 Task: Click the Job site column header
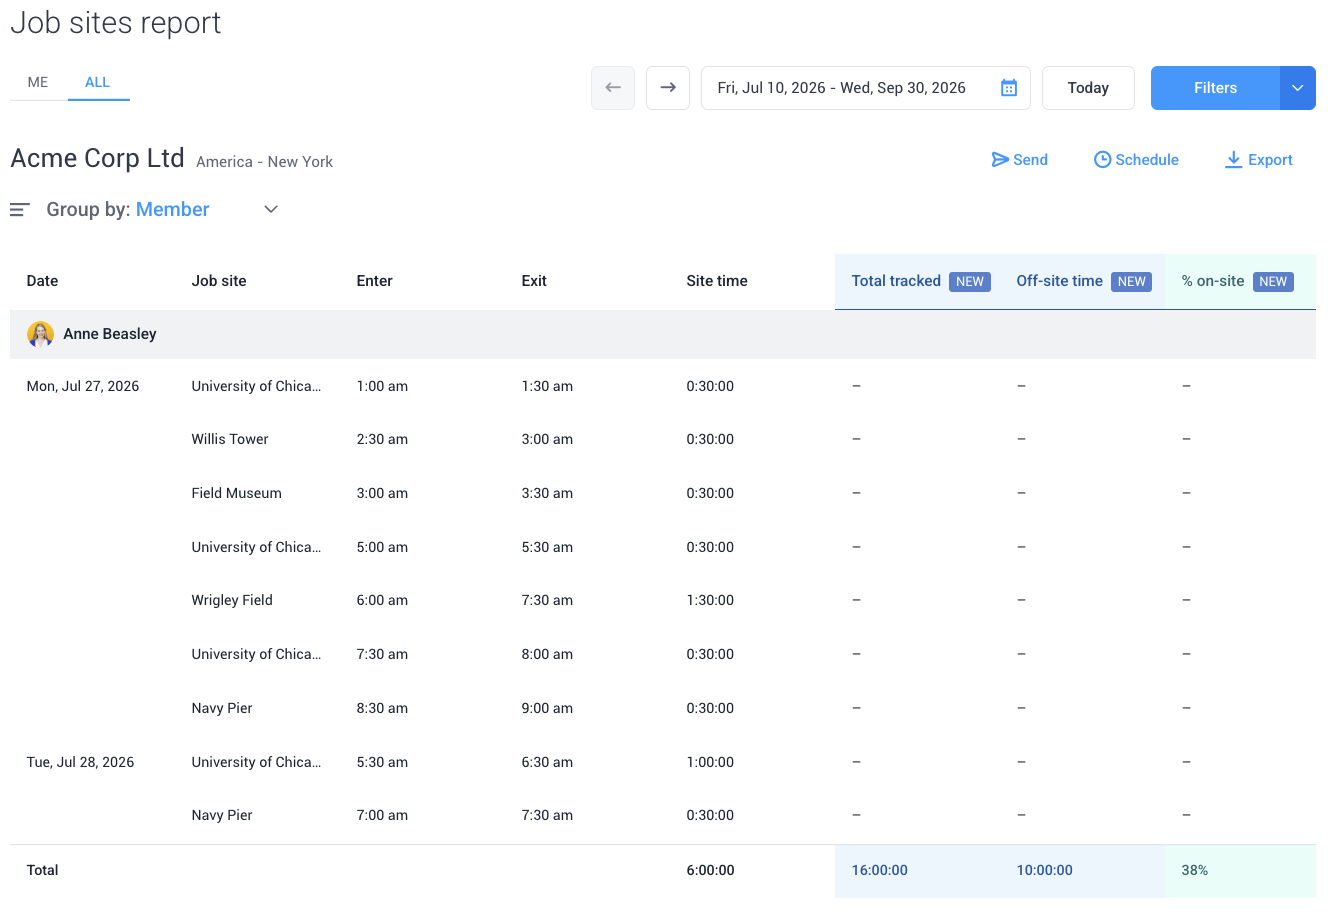click(219, 281)
